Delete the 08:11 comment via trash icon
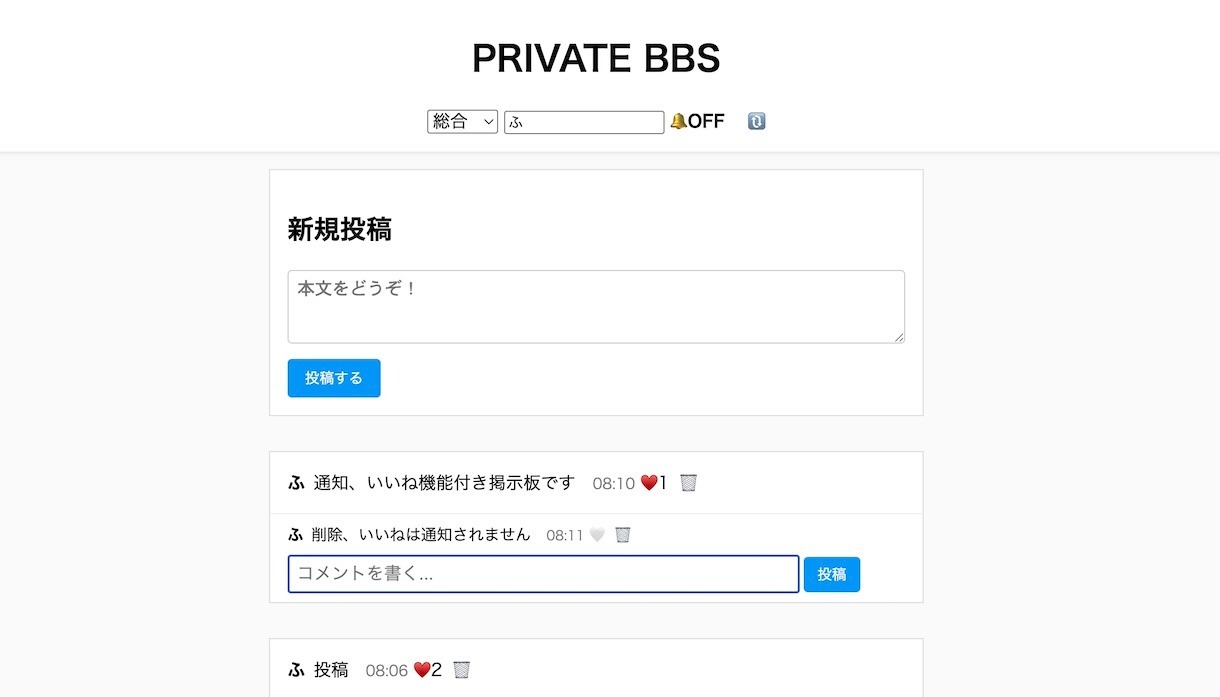The image size is (1220, 697). pyautogui.click(x=623, y=535)
